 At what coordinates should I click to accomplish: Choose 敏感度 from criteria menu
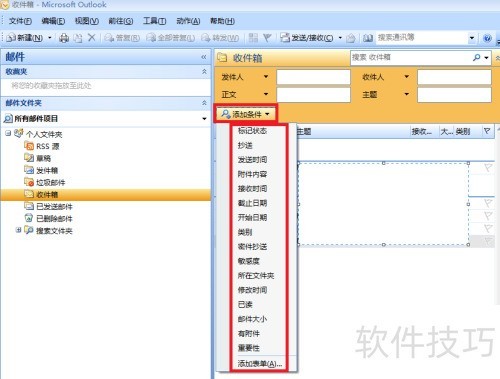pos(249,261)
